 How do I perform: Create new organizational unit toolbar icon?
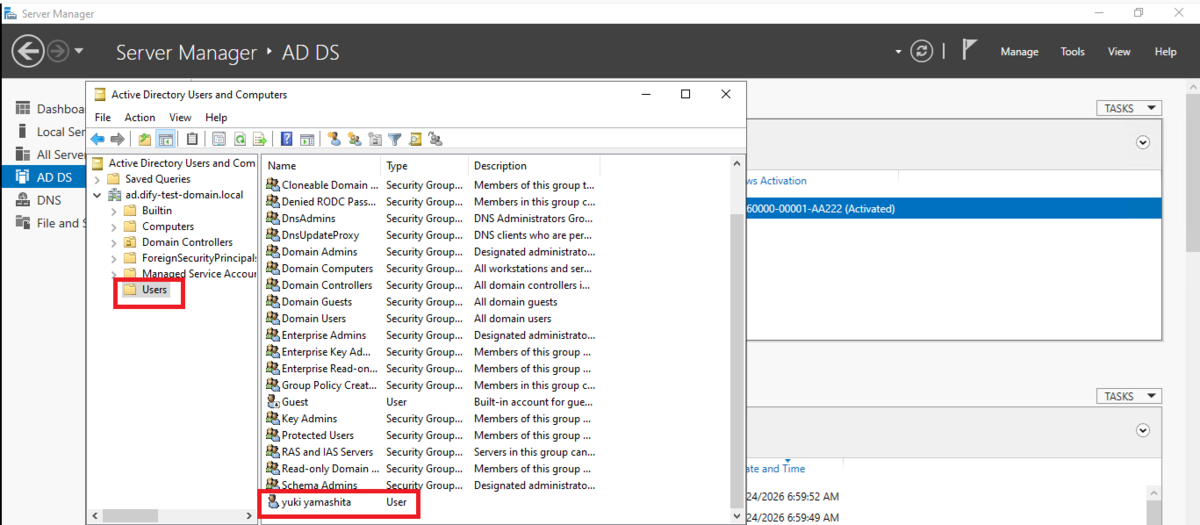[374, 139]
